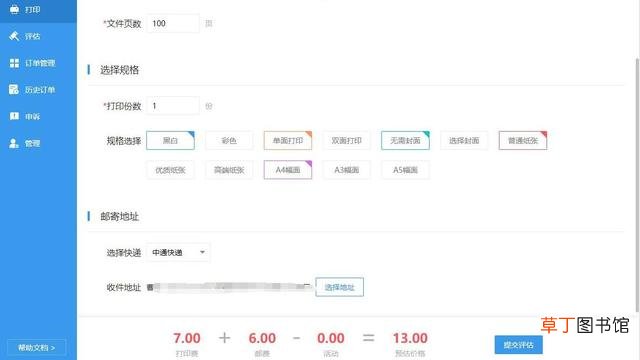The width and height of the screenshot is (640, 360).
Task: Click the 13.00 预估价格 total
Action: click(410, 338)
